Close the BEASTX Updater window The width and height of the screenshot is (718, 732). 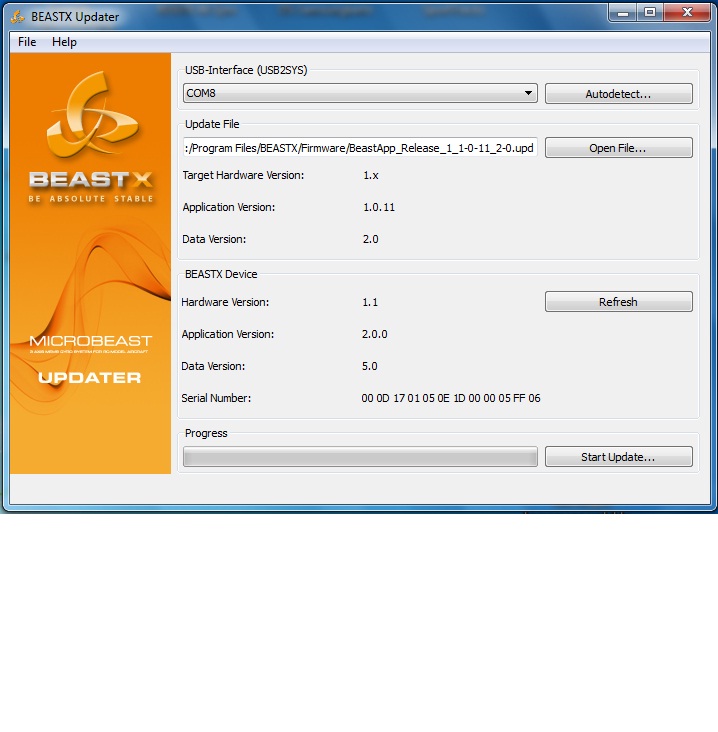point(687,12)
